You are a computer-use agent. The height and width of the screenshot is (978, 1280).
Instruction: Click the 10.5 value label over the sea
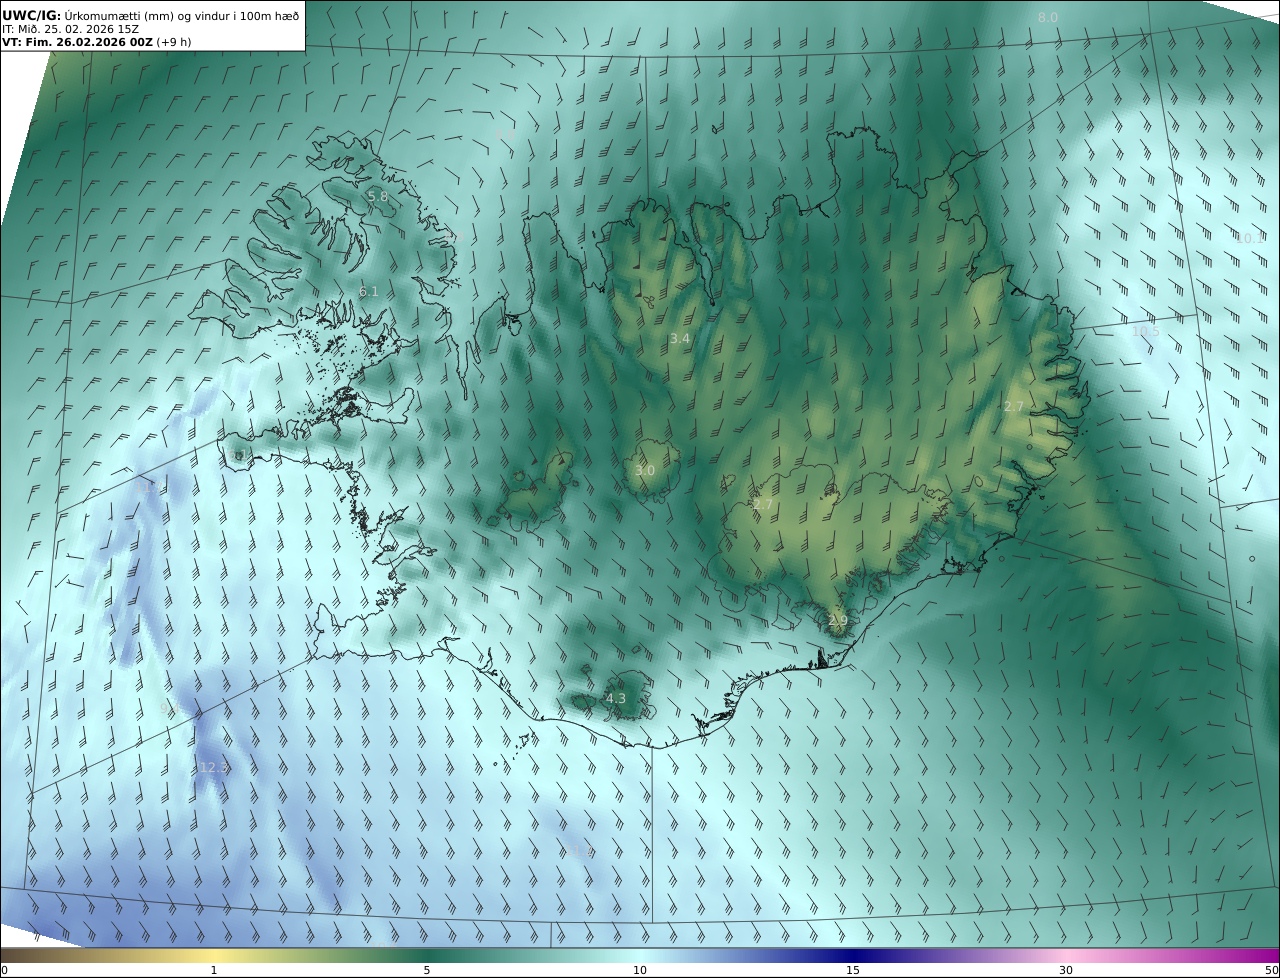pos(1146,331)
